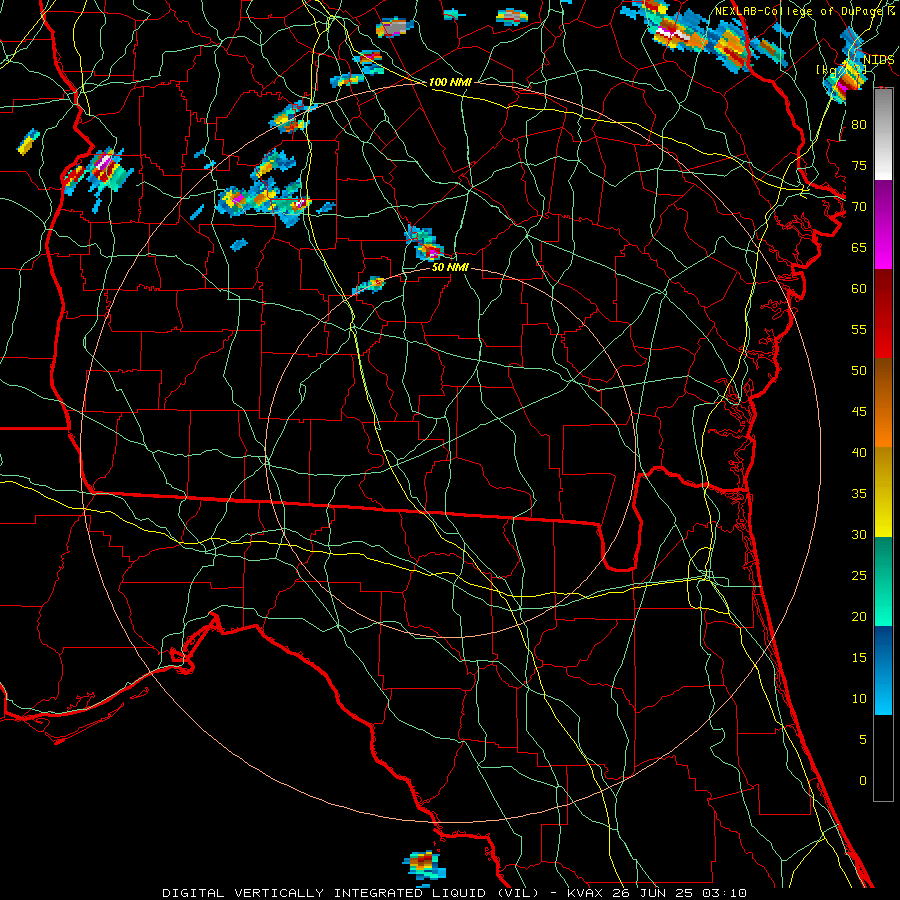The width and height of the screenshot is (900, 900).
Task: Click the "0" value on color scale
Action: tap(863, 781)
